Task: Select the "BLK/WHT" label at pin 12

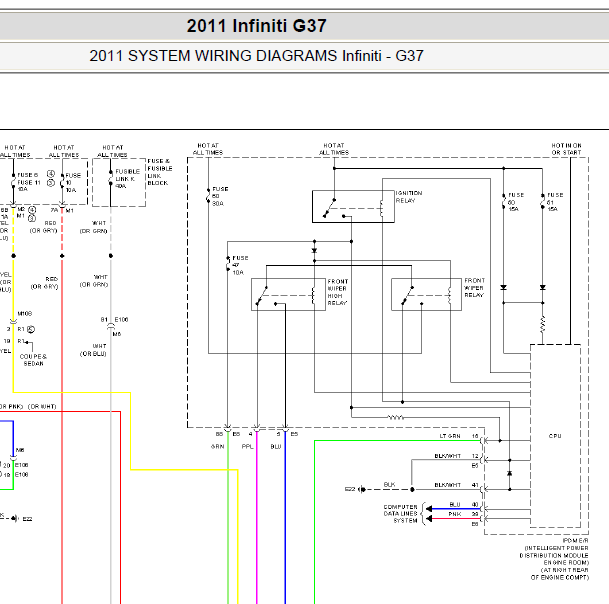Action: (447, 456)
